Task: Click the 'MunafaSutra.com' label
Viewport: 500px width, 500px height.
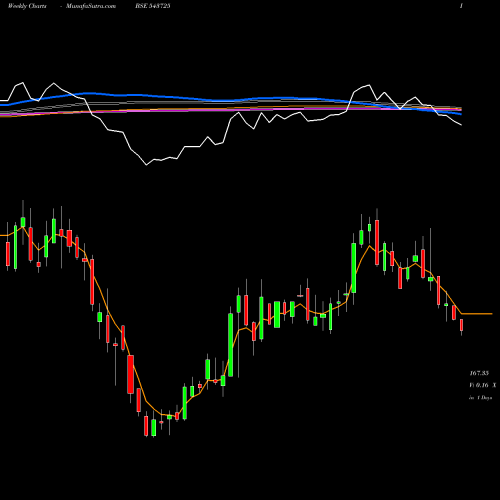Action: [x=91, y=6]
